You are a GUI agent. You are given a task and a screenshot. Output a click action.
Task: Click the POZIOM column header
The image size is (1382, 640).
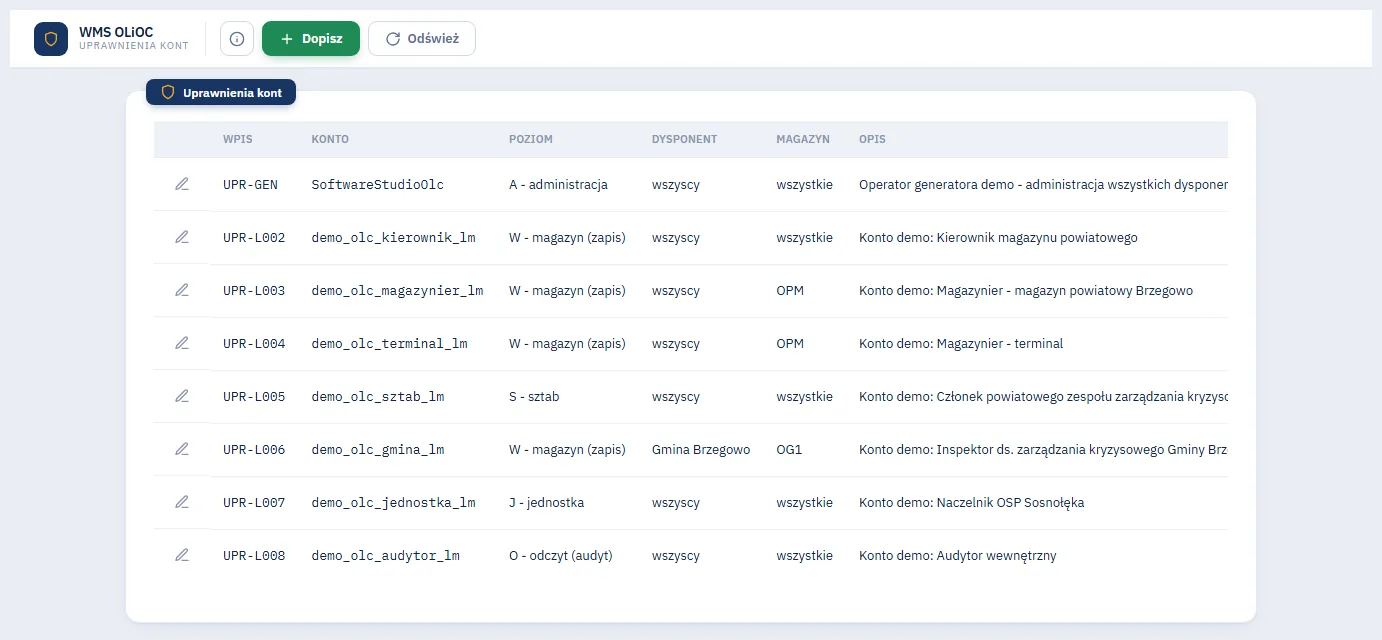coord(531,139)
